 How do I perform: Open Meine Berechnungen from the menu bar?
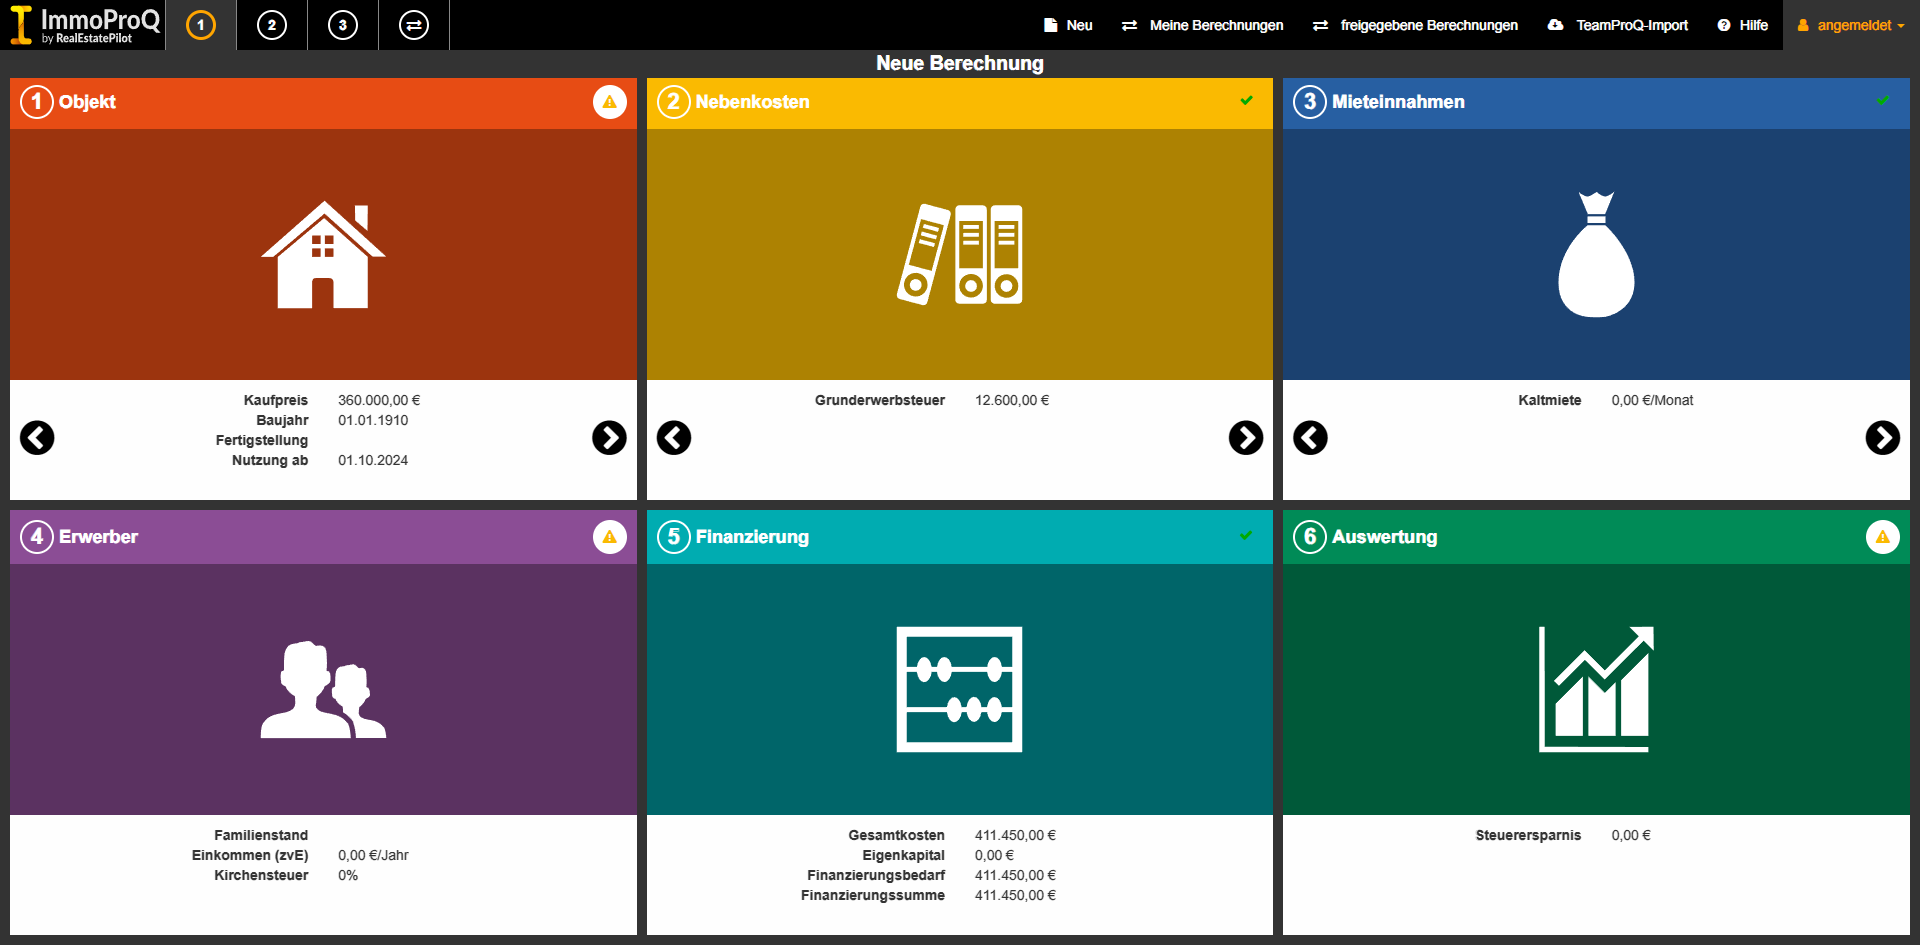coord(1203,25)
